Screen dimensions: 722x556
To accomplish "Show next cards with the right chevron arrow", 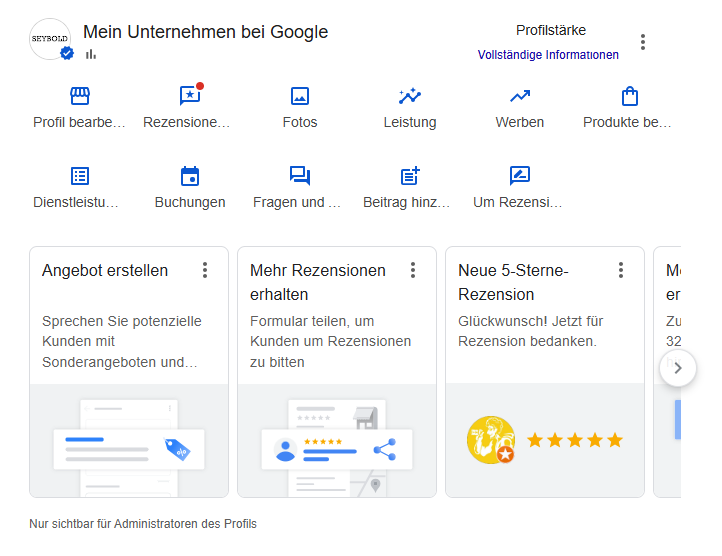I will tap(678, 368).
